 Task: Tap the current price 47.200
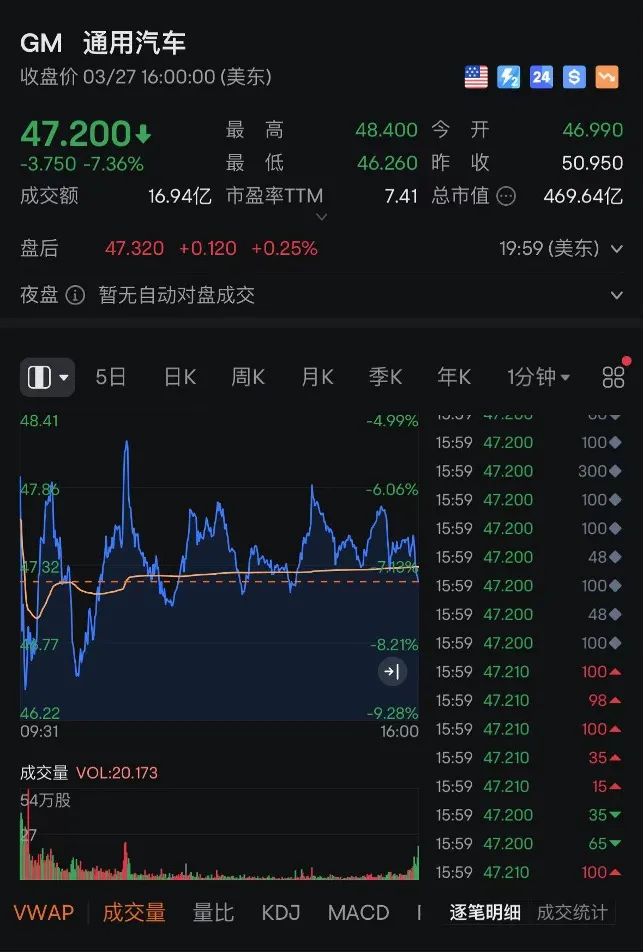coord(76,134)
